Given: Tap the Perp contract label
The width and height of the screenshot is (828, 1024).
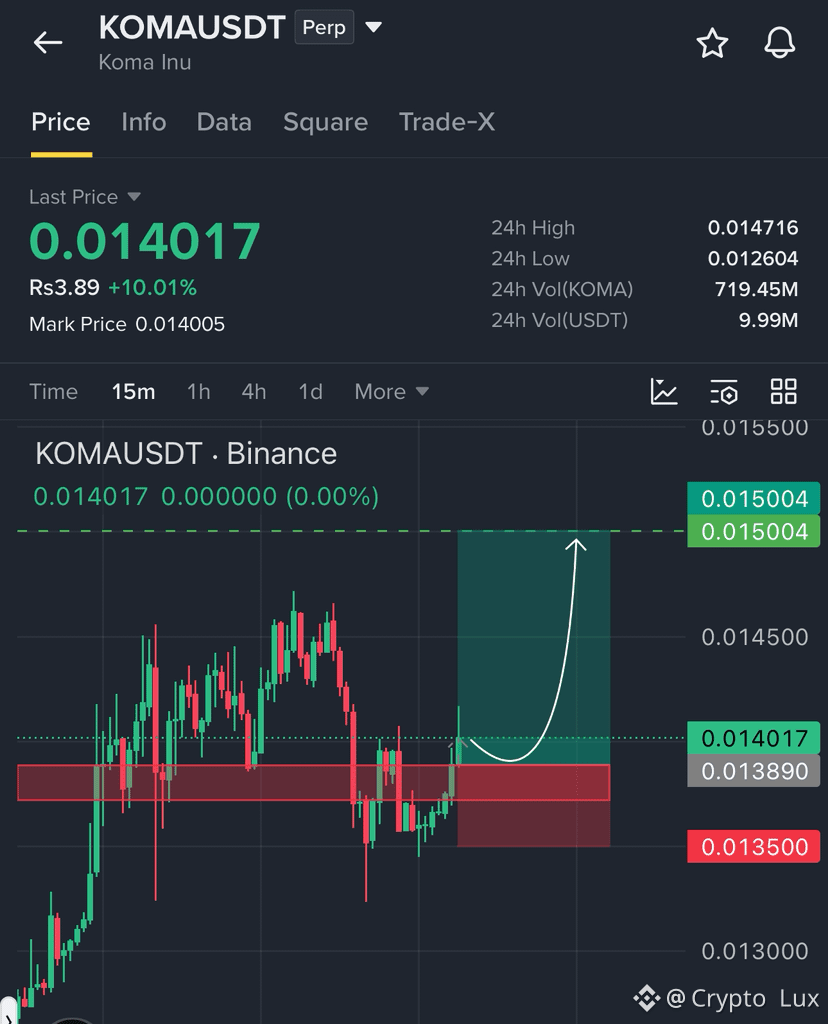Looking at the screenshot, I should (324, 27).
